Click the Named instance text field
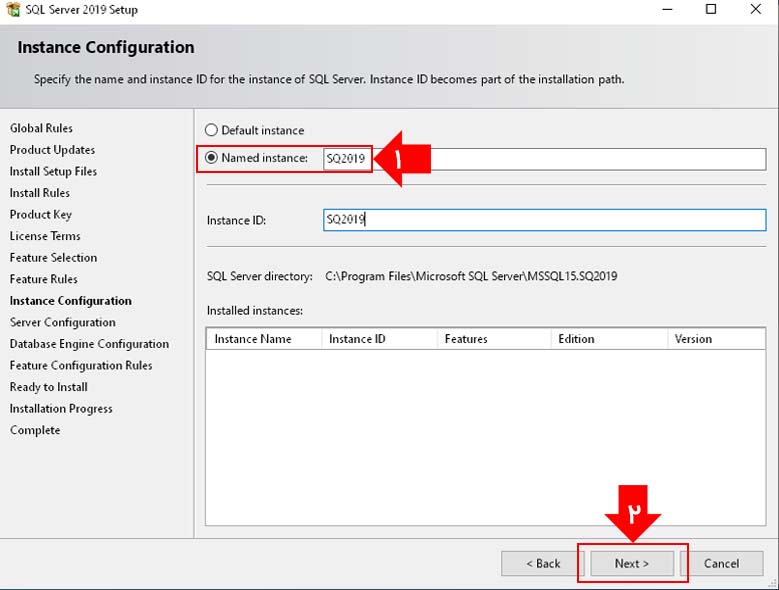 tap(544, 159)
